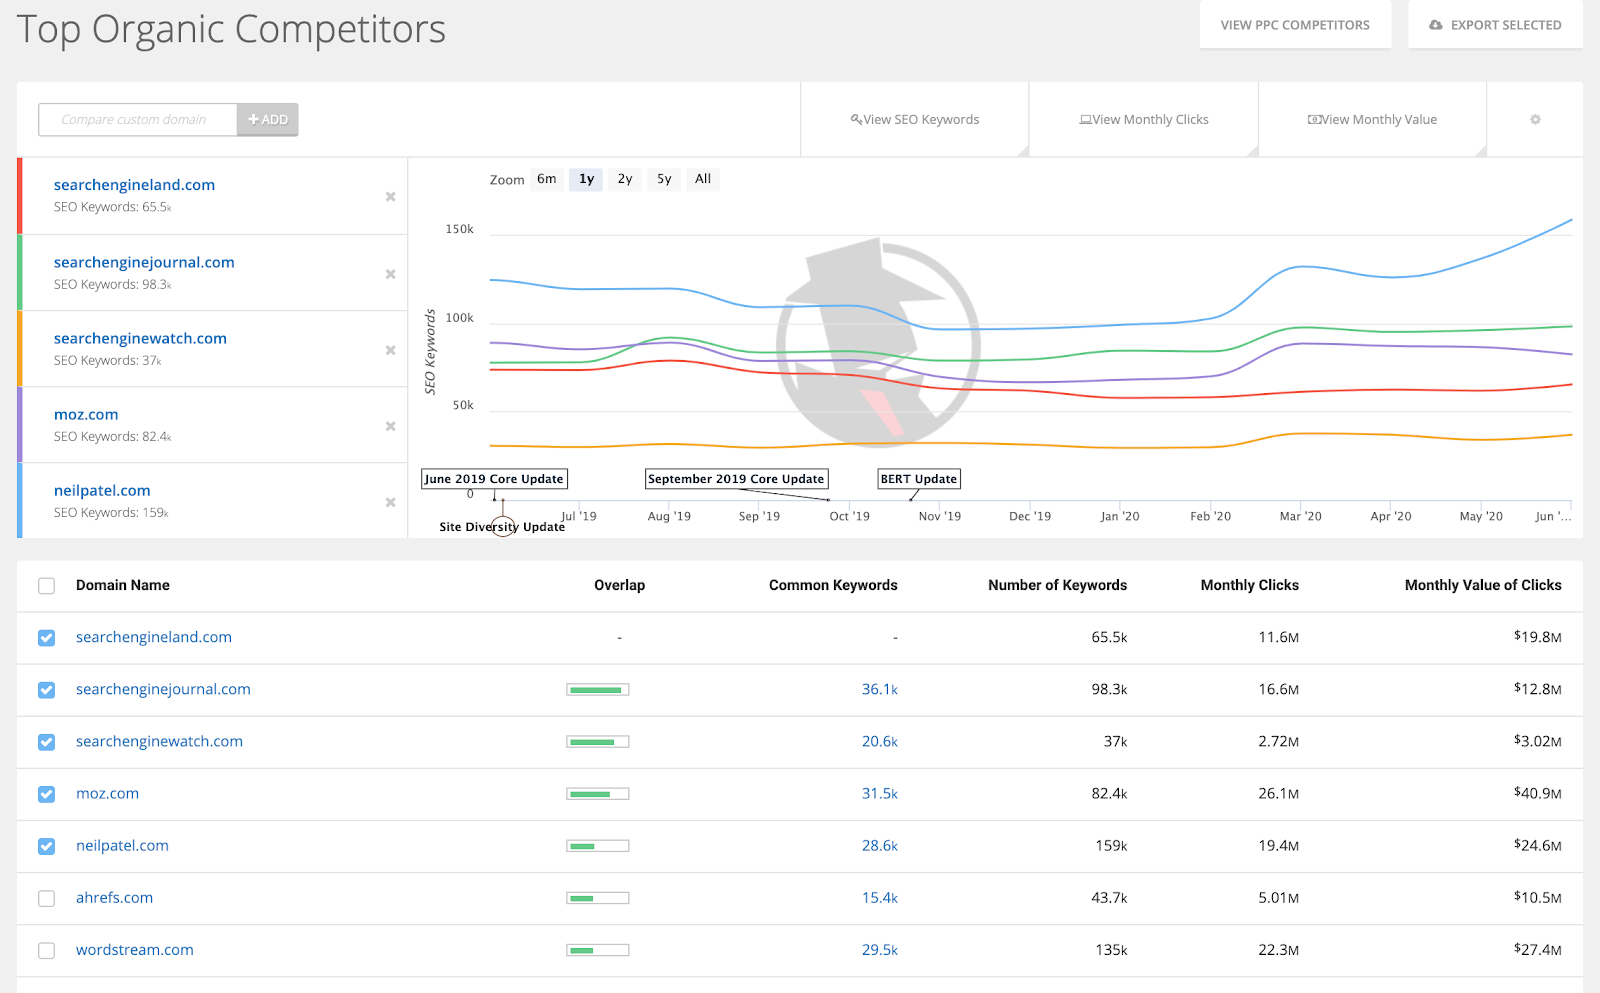Viewport: 1600px width, 993px height.
Task: Switch to View Monthly Clicks tab
Action: coord(1144,119)
